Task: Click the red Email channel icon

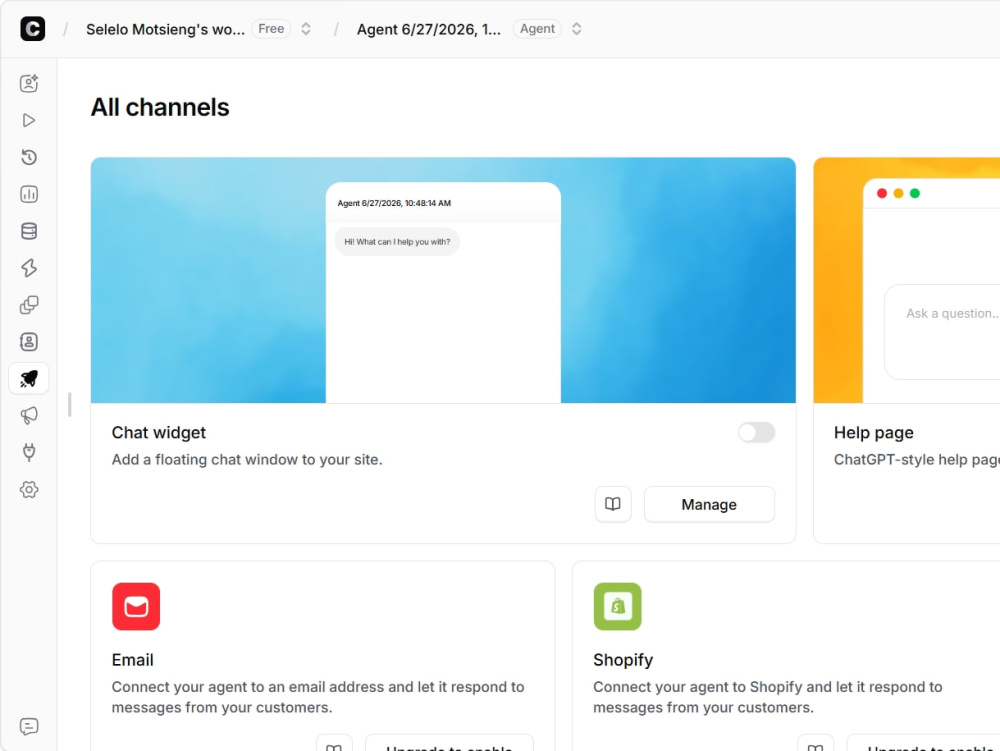Action: coord(136,606)
